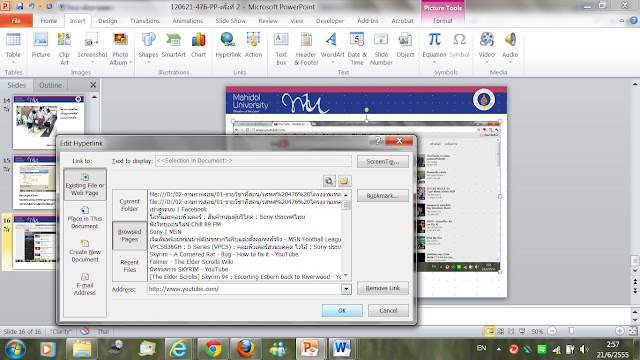Open Clip Art pane
This screenshot has height=360, width=640.
(x=64, y=49)
